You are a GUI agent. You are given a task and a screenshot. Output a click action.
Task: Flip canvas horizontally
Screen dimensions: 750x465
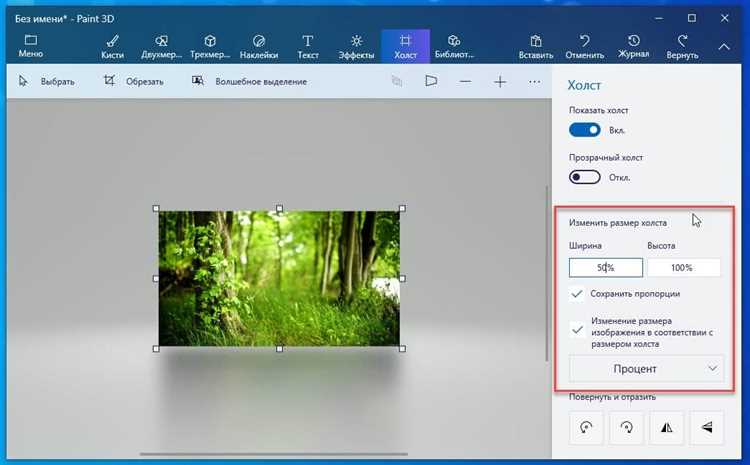coord(667,427)
